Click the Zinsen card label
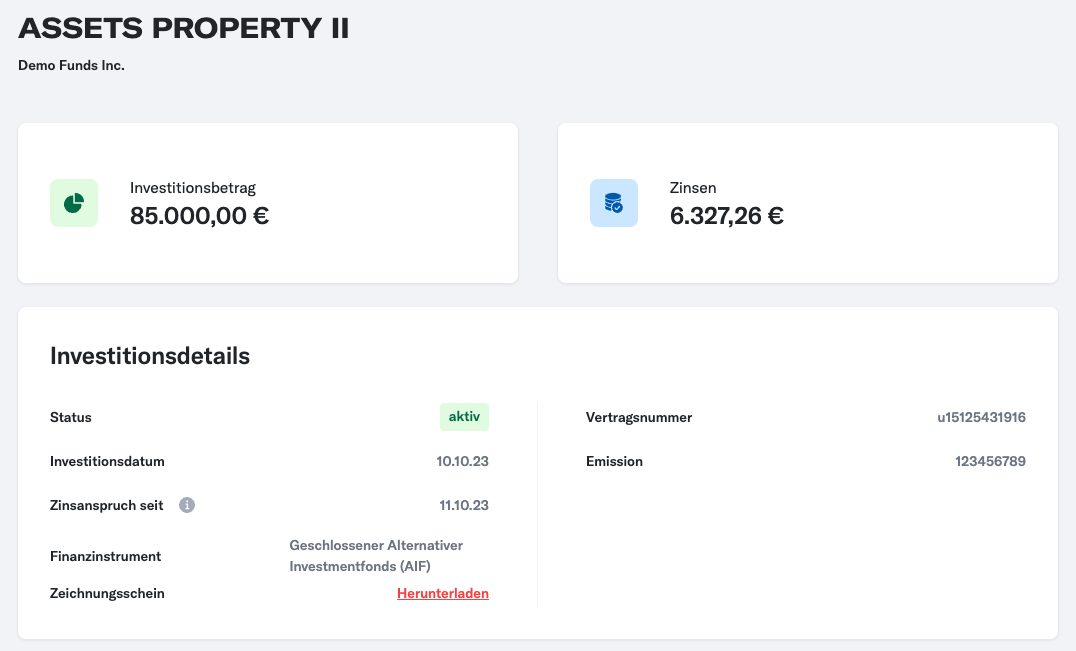This screenshot has width=1076, height=651. point(693,188)
